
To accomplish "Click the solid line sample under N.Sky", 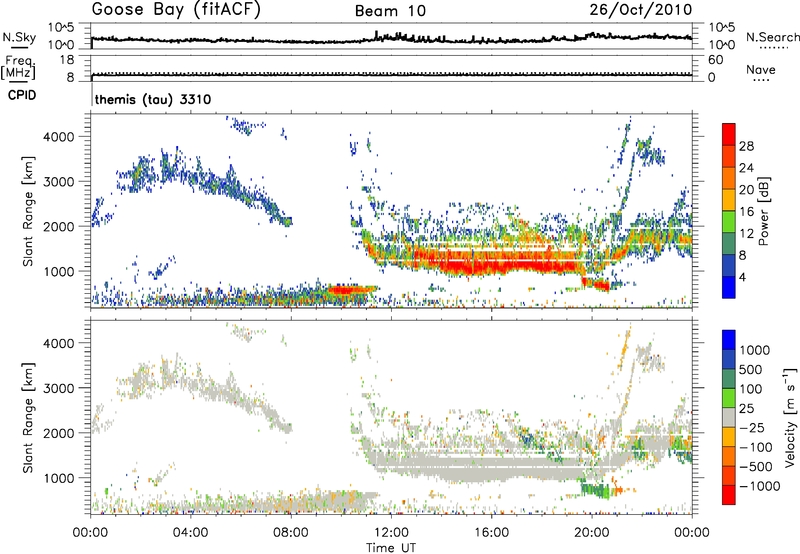I will coord(18,48).
